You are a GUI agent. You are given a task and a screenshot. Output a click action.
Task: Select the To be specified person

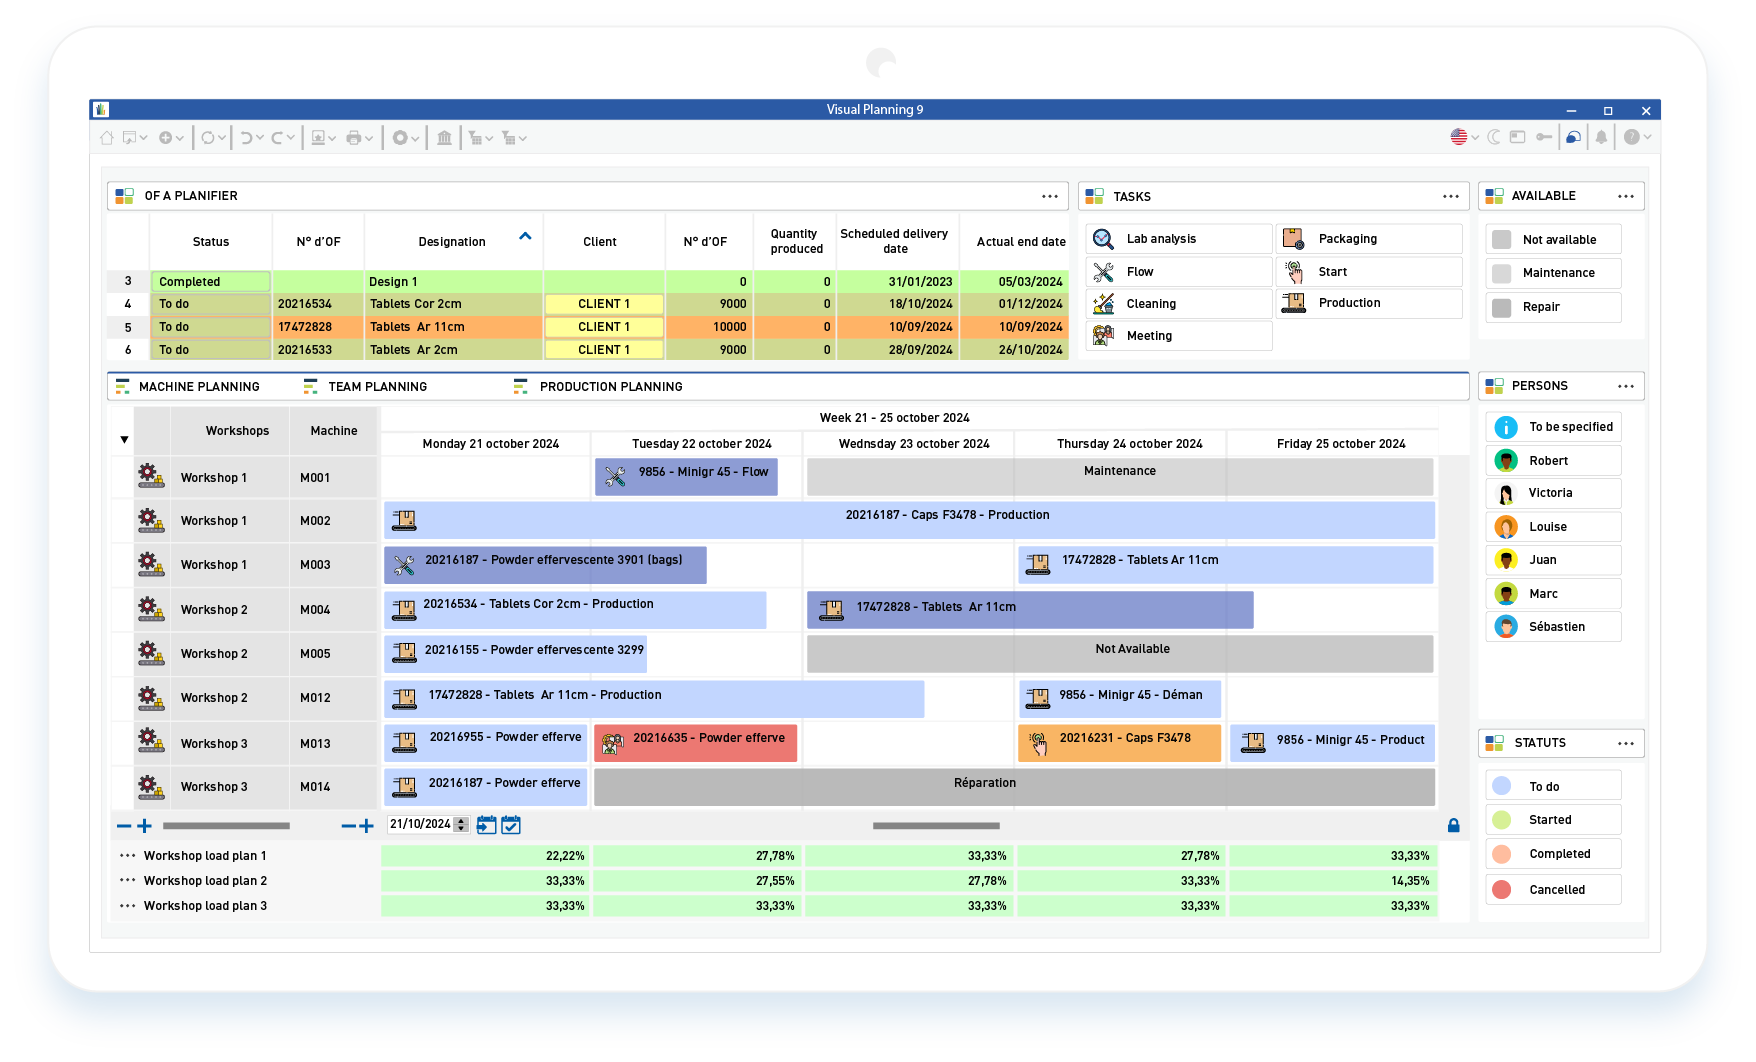click(1553, 427)
